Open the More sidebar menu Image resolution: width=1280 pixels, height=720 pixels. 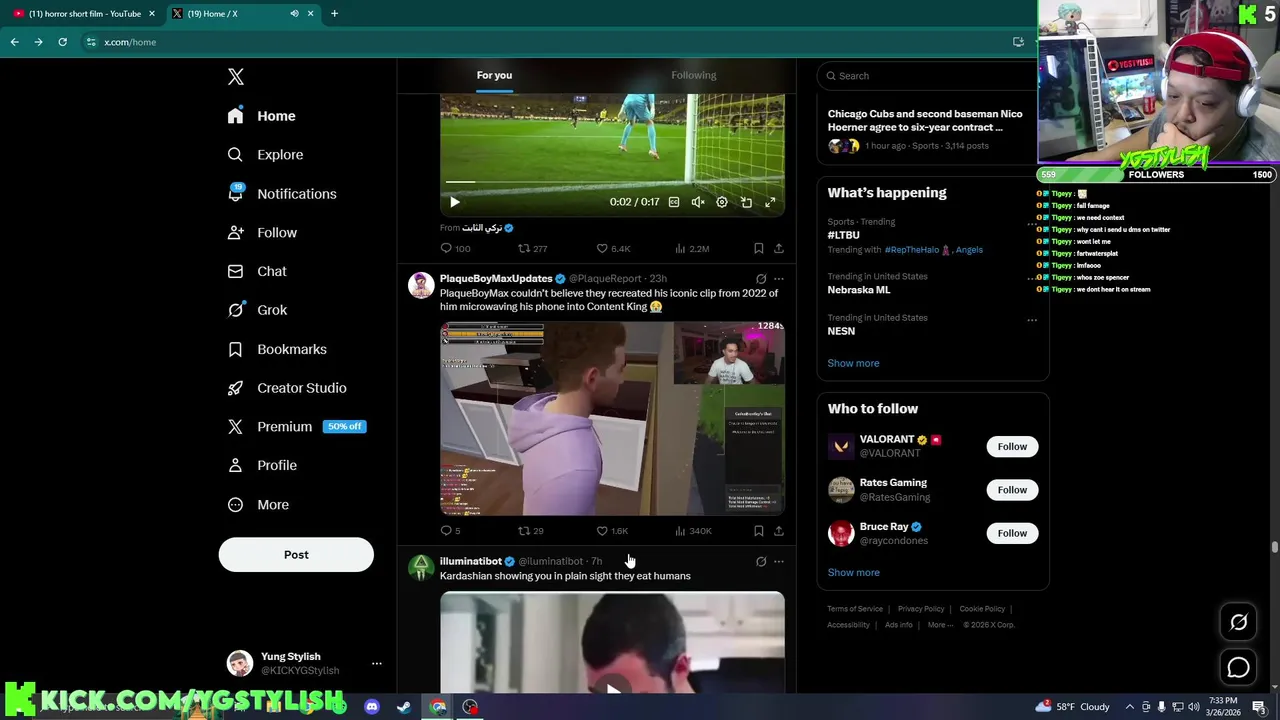[258, 505]
